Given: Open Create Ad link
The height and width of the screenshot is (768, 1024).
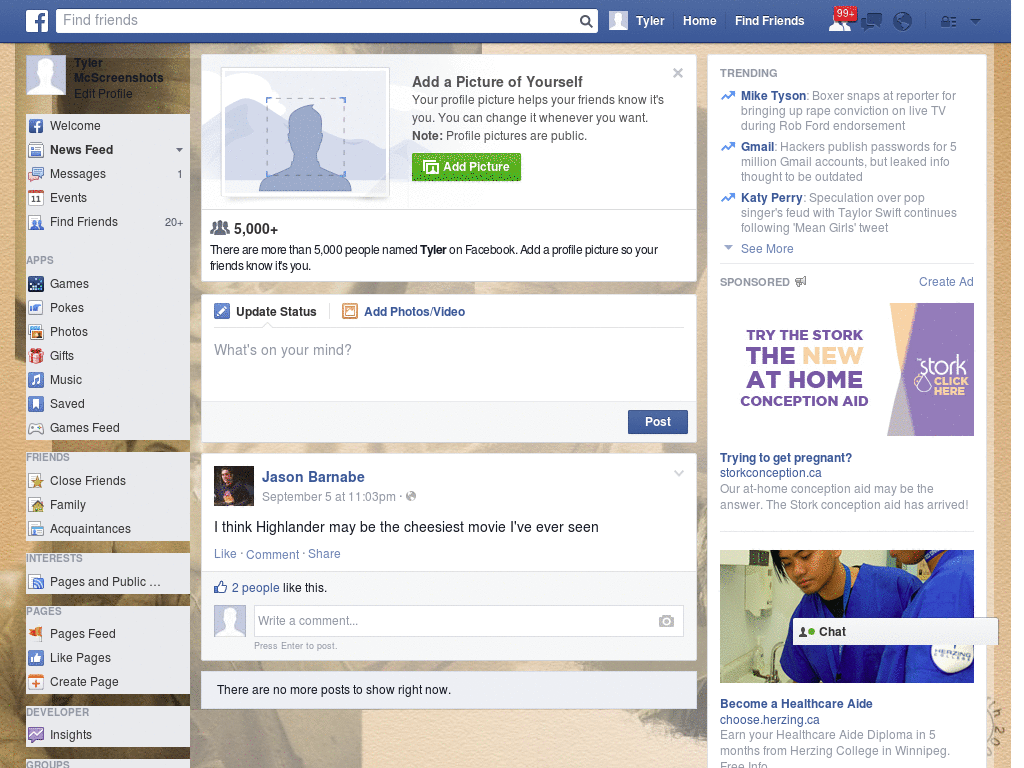Looking at the screenshot, I should 946,281.
